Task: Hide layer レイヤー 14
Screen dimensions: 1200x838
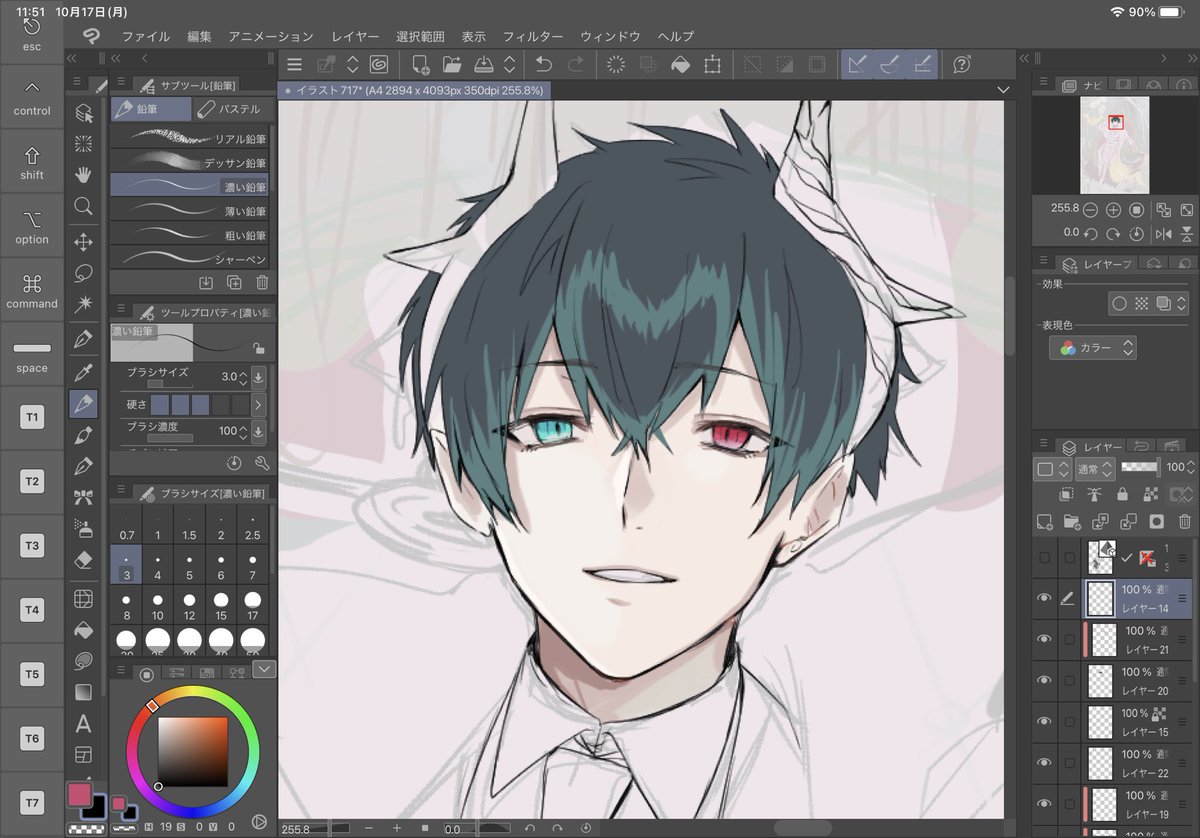Action: coord(1044,598)
